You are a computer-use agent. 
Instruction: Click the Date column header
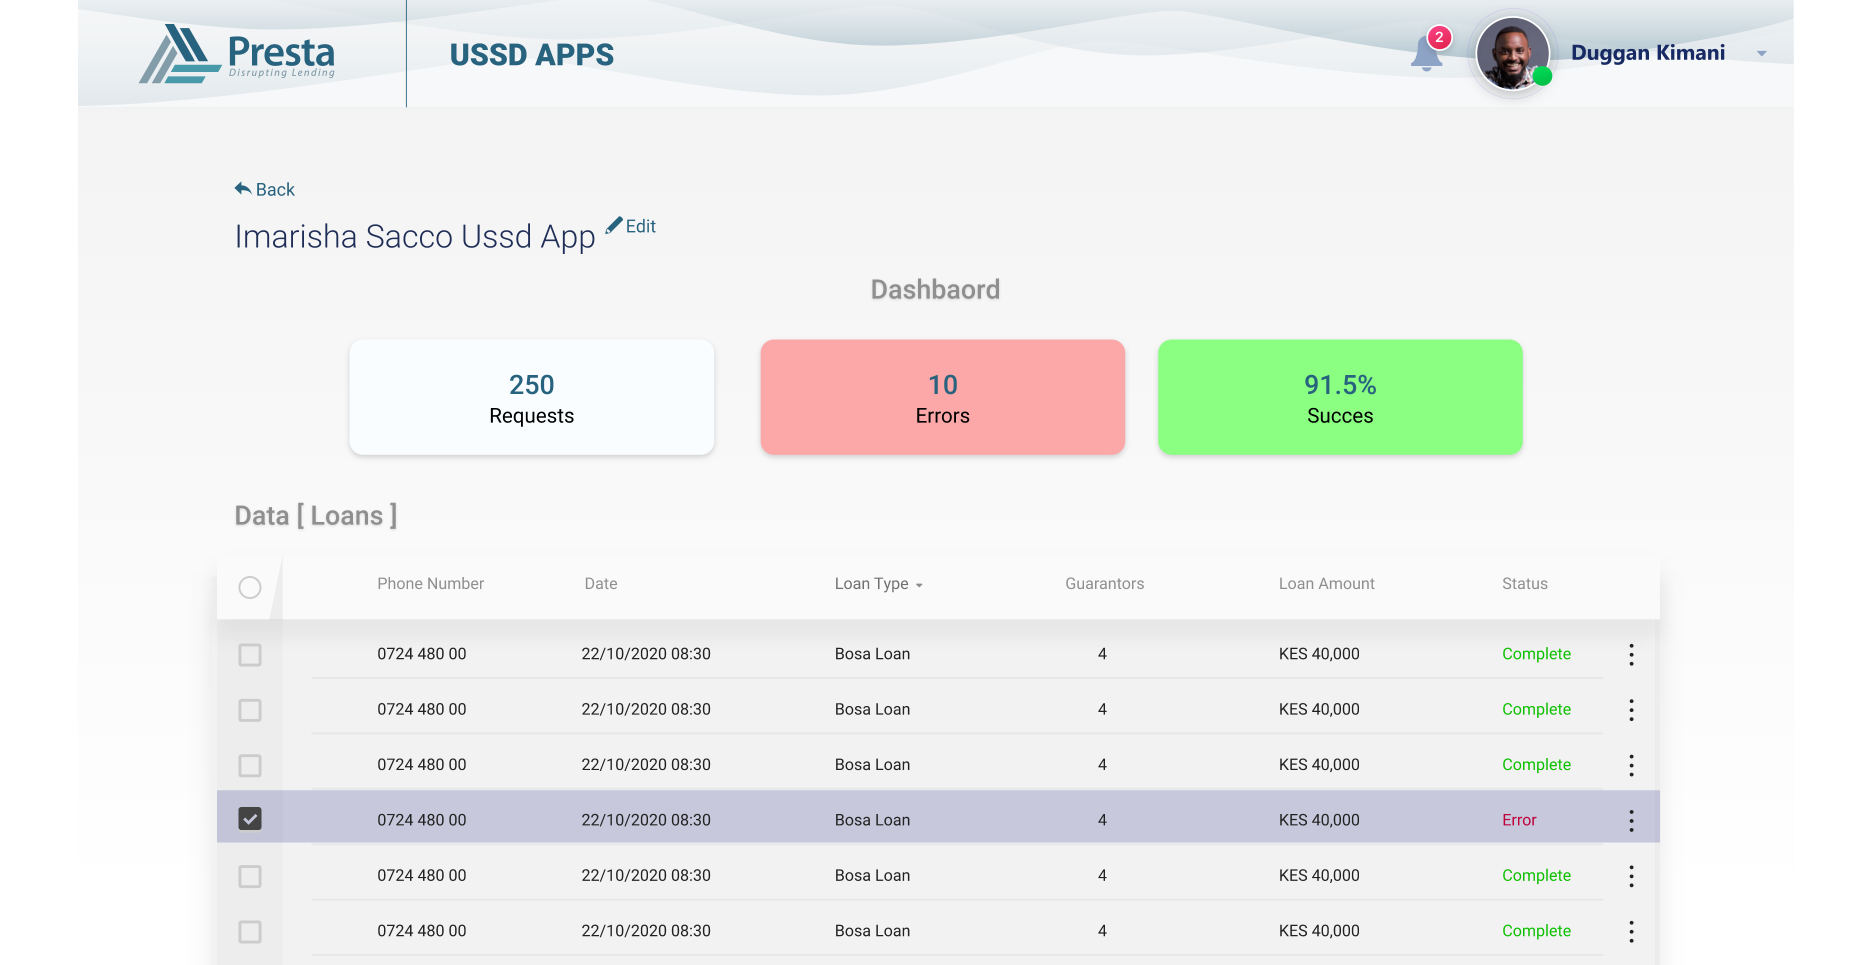pos(601,583)
